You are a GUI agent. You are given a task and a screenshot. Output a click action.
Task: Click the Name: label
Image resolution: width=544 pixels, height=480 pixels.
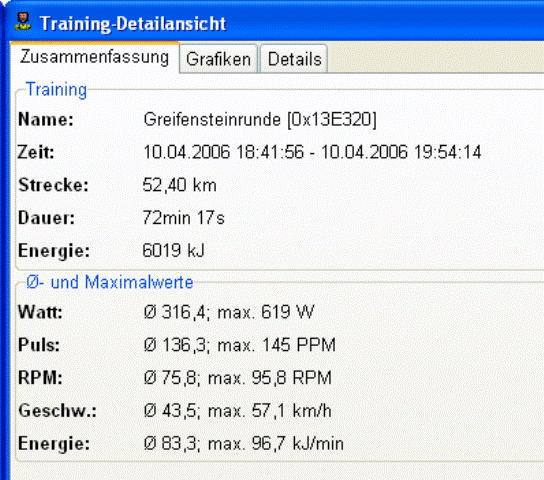[46, 120]
